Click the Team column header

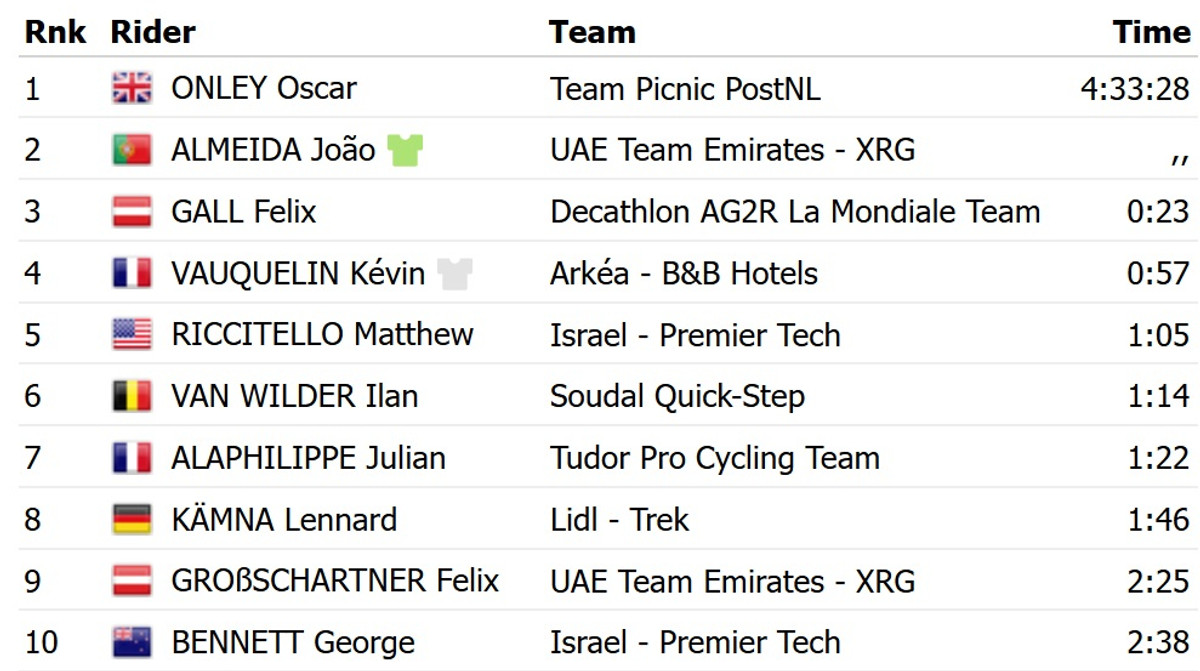click(x=592, y=32)
